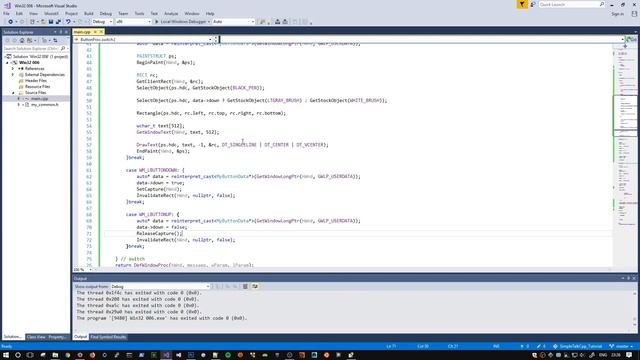Expand the References node
This screenshot has height=360, width=640.
[x=13, y=69]
